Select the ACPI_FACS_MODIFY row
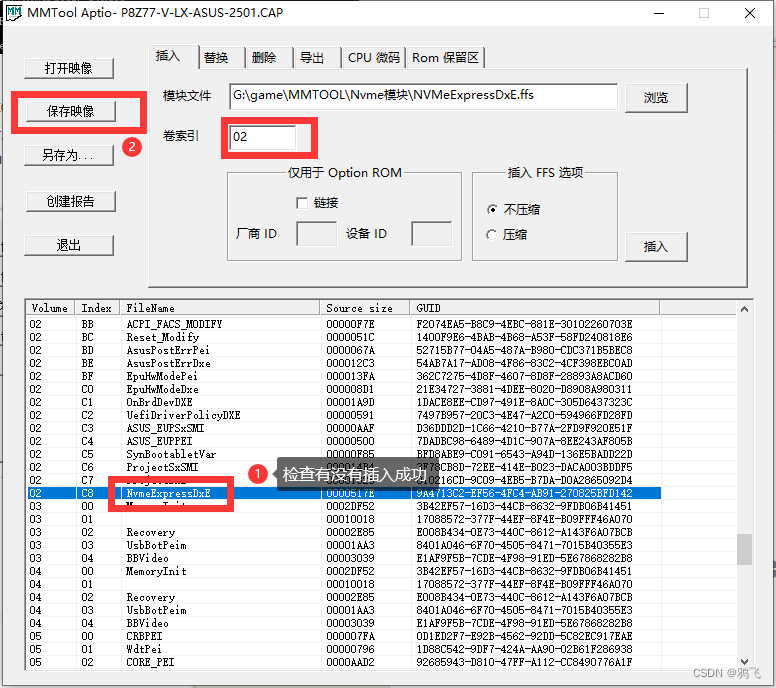The height and width of the screenshot is (688, 776). (343, 324)
